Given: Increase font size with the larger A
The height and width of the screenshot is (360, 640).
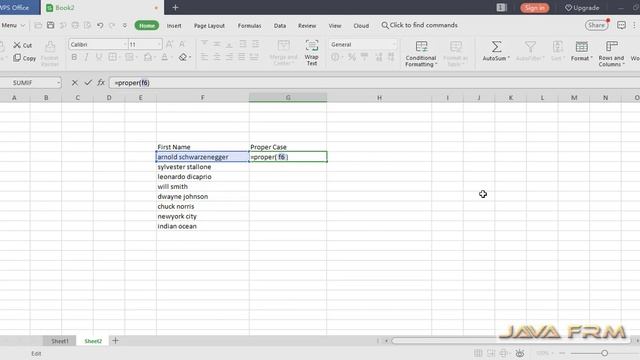Looking at the screenshot, I should pos(169,44).
